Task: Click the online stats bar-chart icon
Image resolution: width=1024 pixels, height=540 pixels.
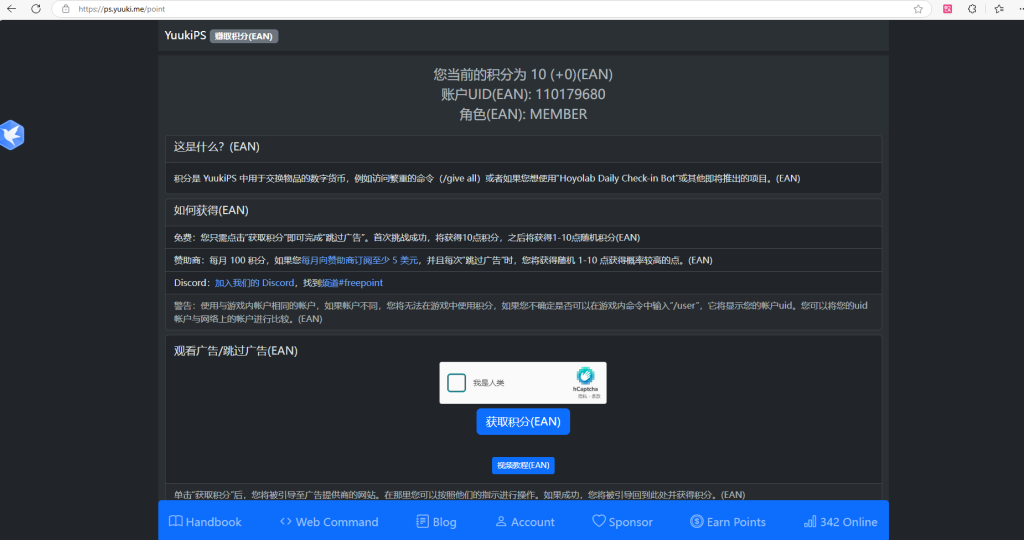Action: coord(810,521)
